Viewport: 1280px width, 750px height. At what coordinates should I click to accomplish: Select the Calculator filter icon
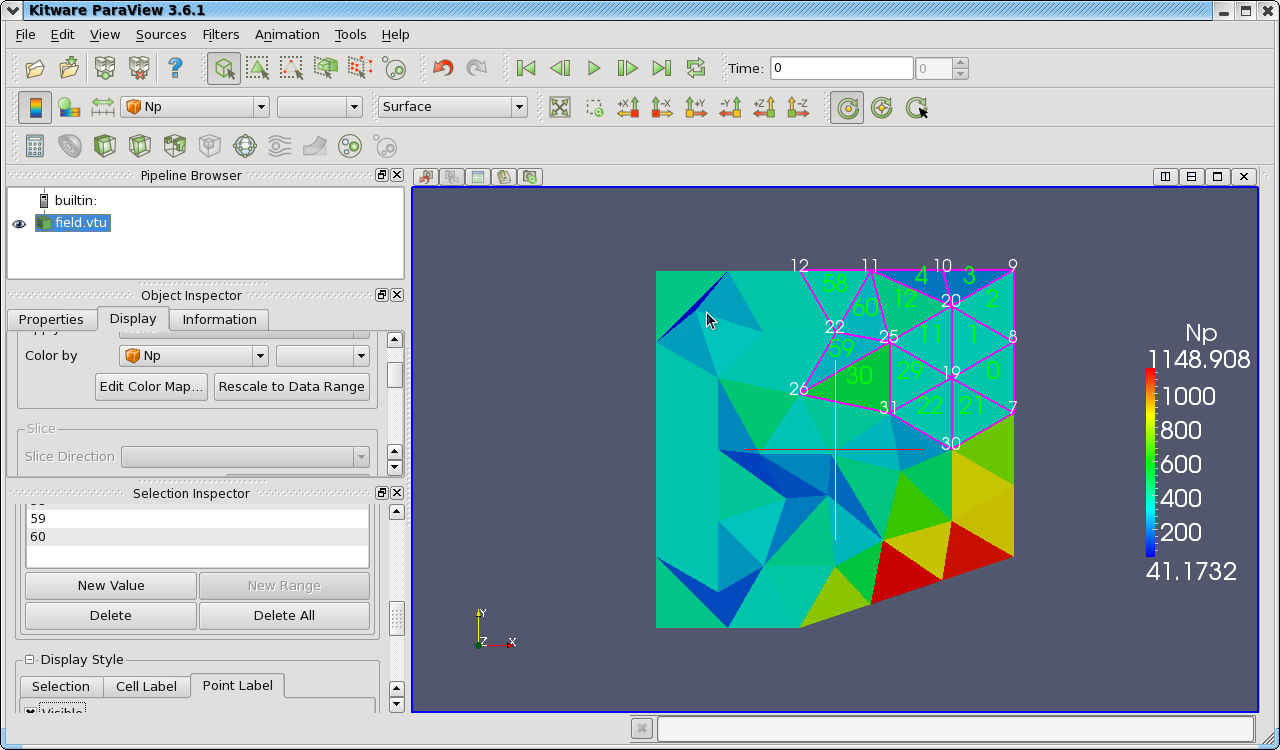(35, 147)
